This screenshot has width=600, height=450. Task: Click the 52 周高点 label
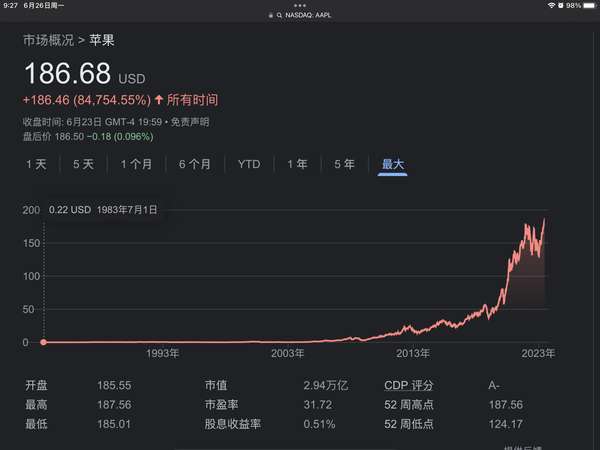409,404
